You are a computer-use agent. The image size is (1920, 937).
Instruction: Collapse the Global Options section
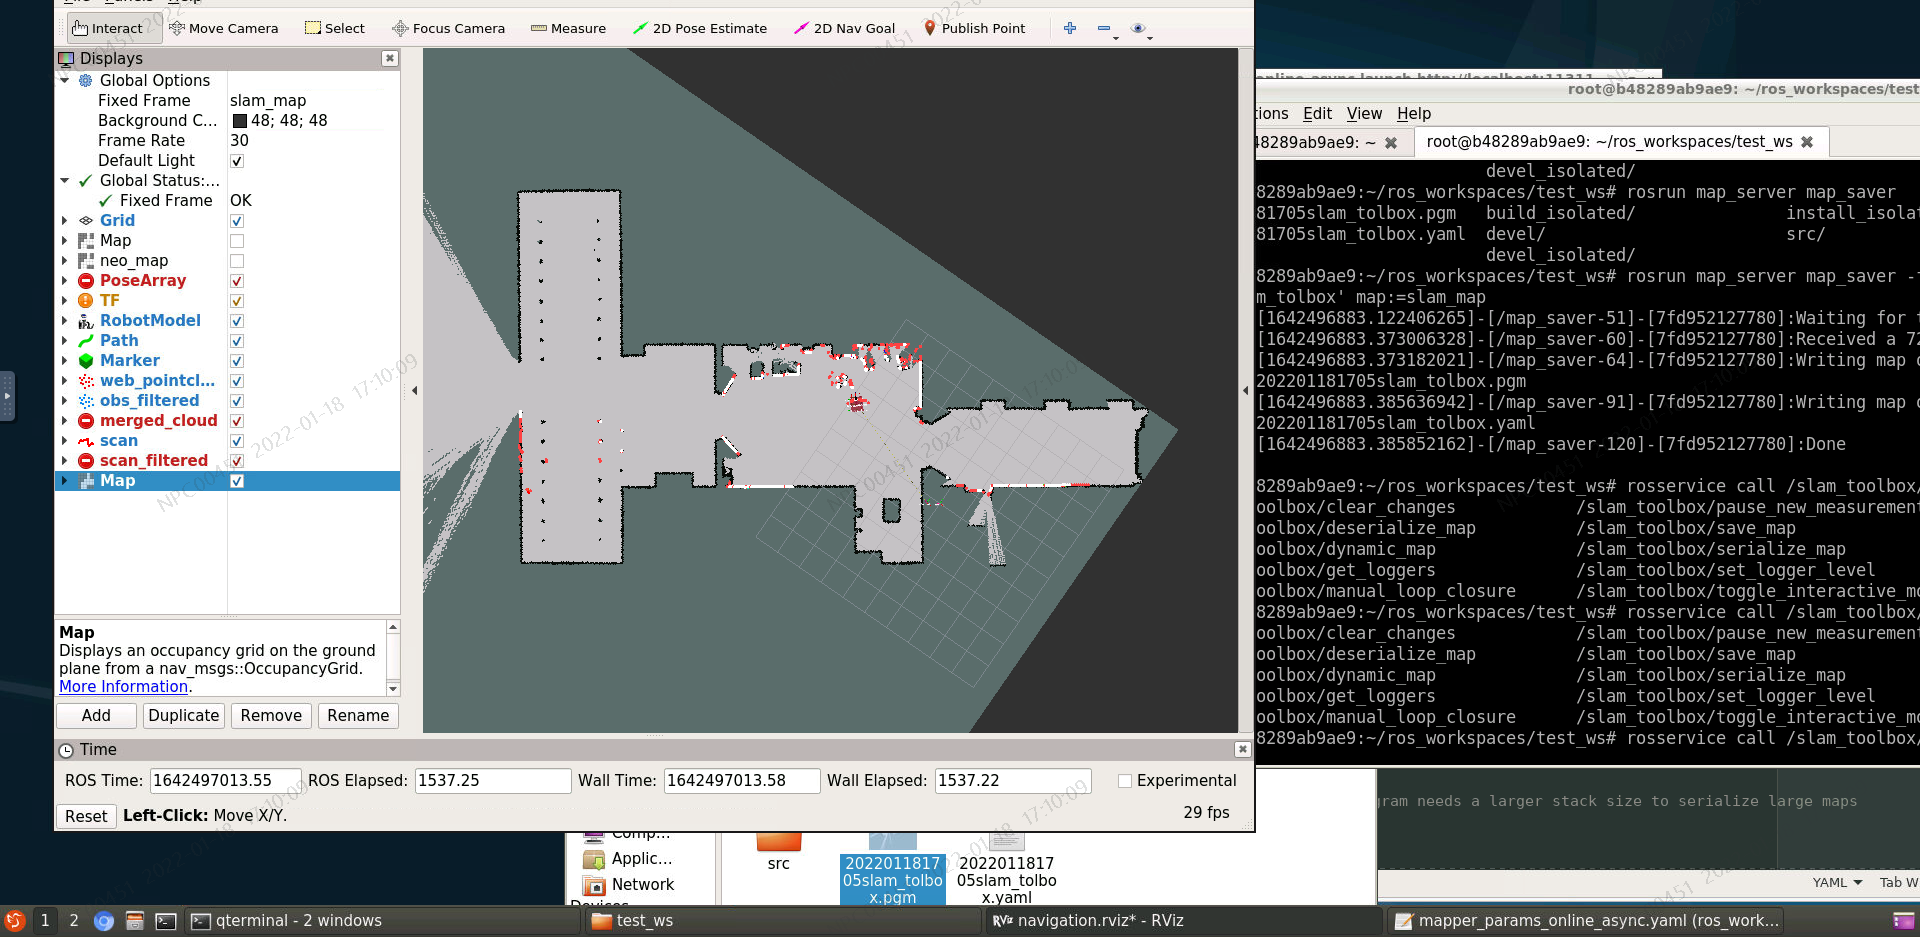pyautogui.click(x=66, y=80)
